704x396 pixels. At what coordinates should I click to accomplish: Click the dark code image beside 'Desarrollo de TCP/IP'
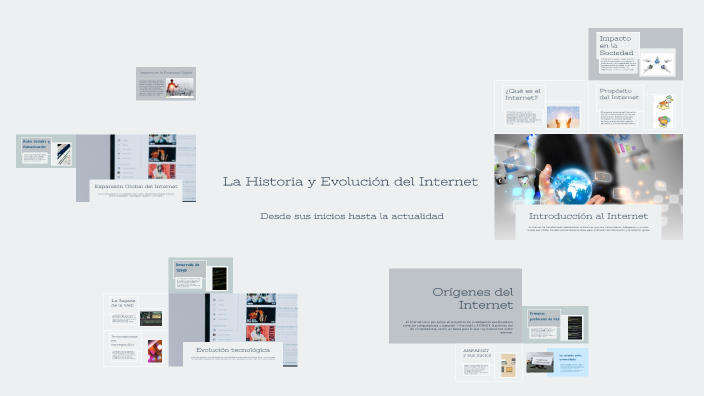pos(220,278)
